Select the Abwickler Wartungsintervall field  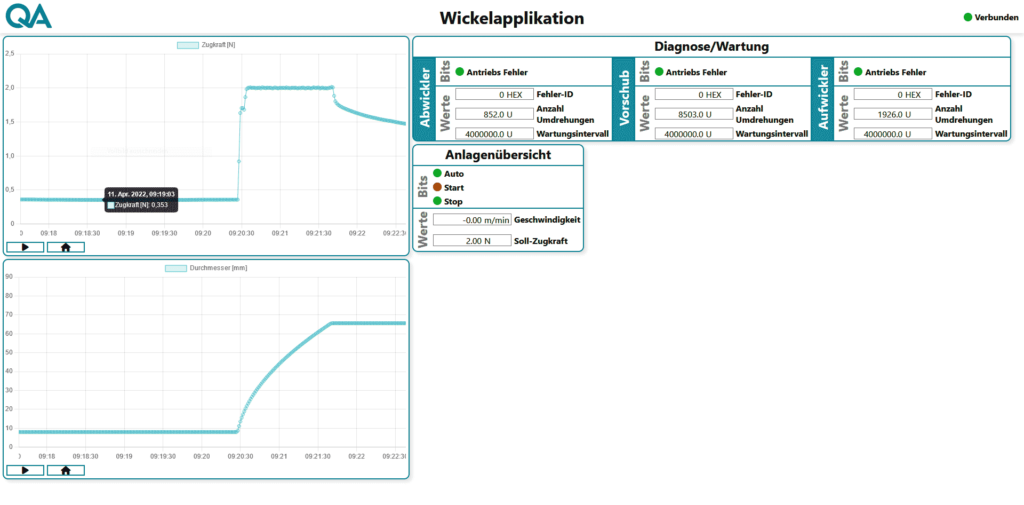[x=494, y=134]
